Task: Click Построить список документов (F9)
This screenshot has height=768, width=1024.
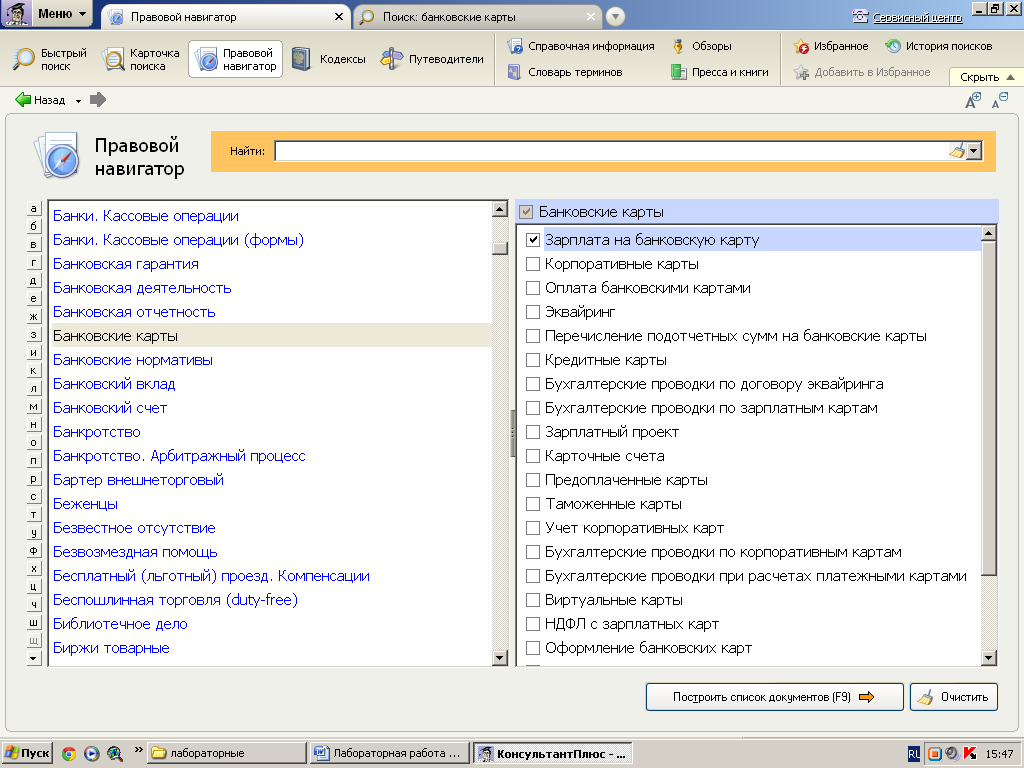Action: click(775, 697)
